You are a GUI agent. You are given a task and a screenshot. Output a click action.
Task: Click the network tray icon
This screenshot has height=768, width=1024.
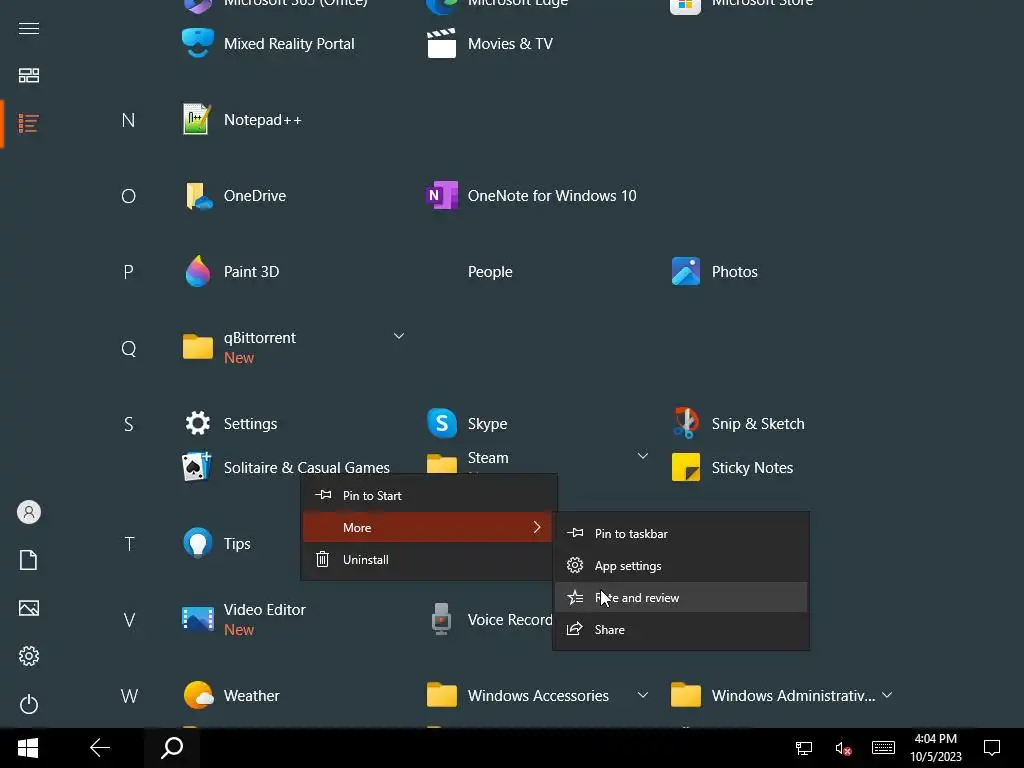[804, 748]
